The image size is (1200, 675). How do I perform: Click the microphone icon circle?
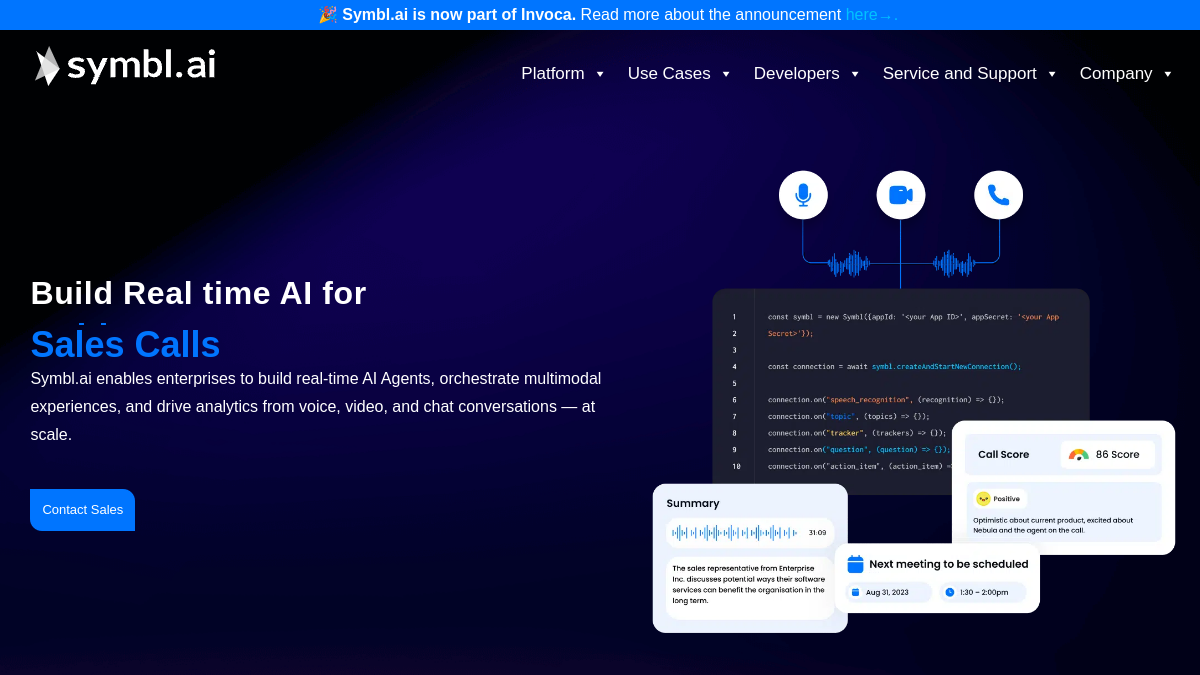pos(803,195)
